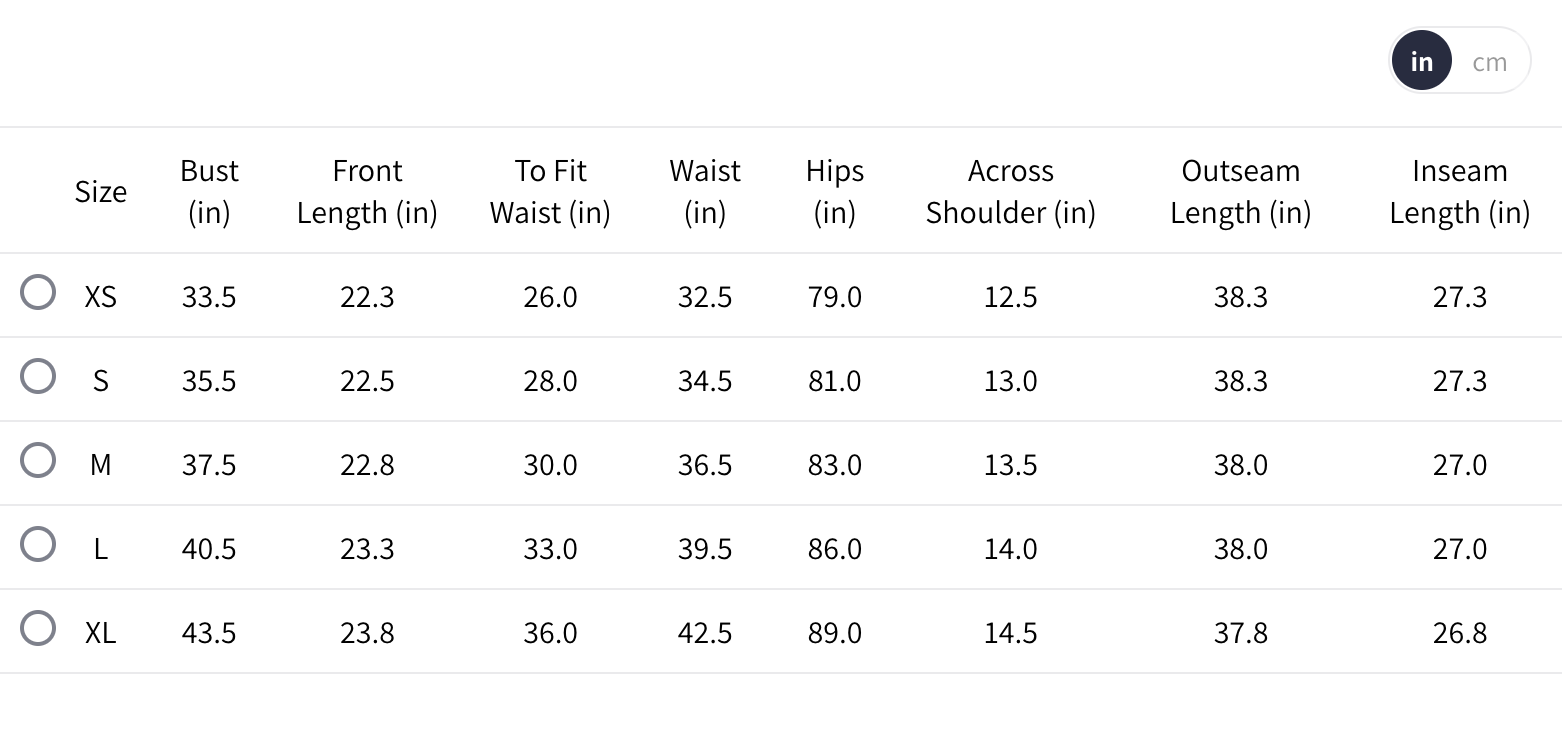Click the Hips (in) column header

(x=835, y=191)
